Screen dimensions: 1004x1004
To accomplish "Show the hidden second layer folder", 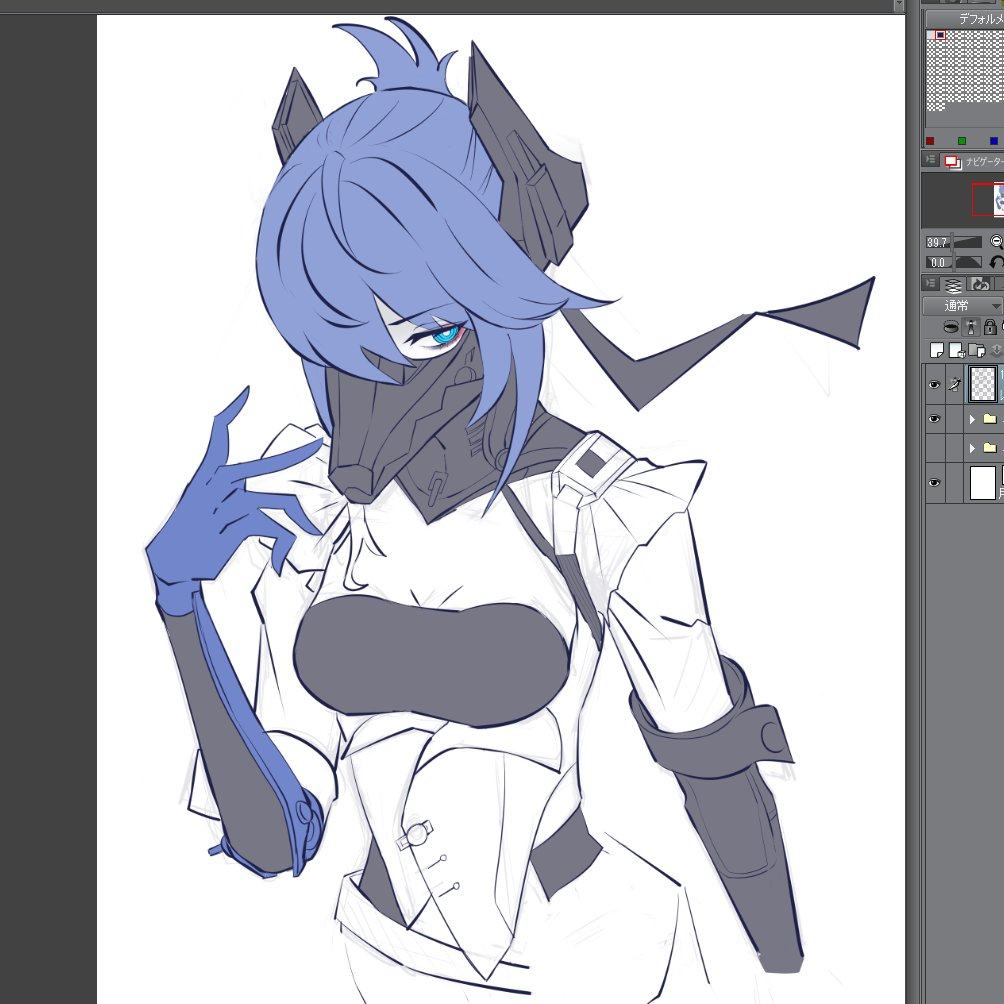I will coord(934,448).
